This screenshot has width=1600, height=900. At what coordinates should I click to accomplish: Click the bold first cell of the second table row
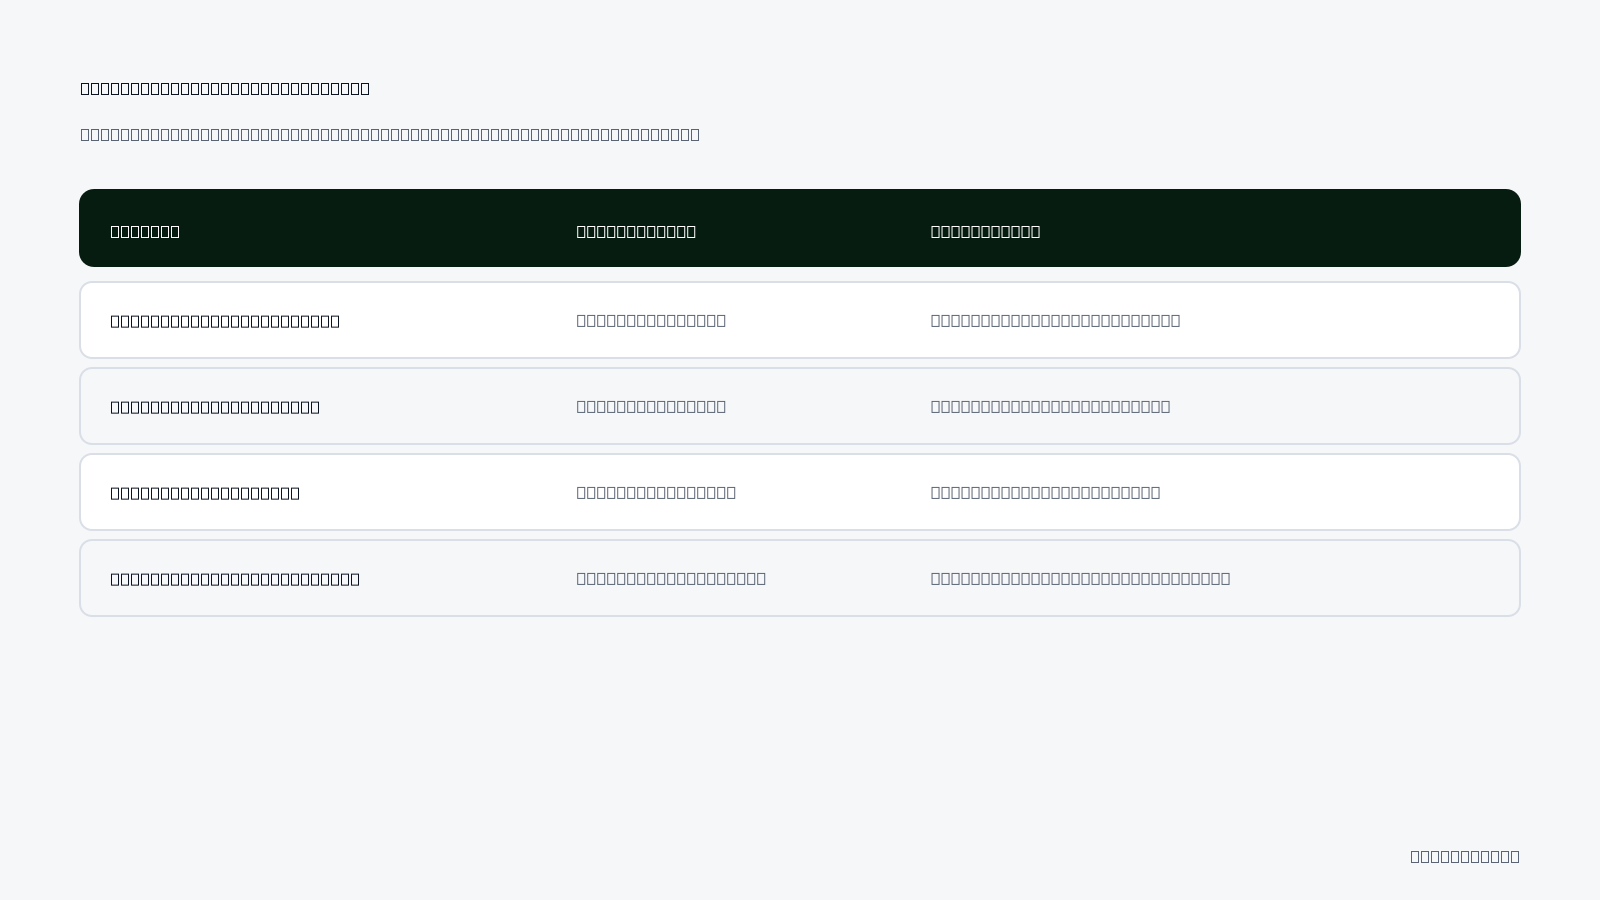click(x=215, y=407)
